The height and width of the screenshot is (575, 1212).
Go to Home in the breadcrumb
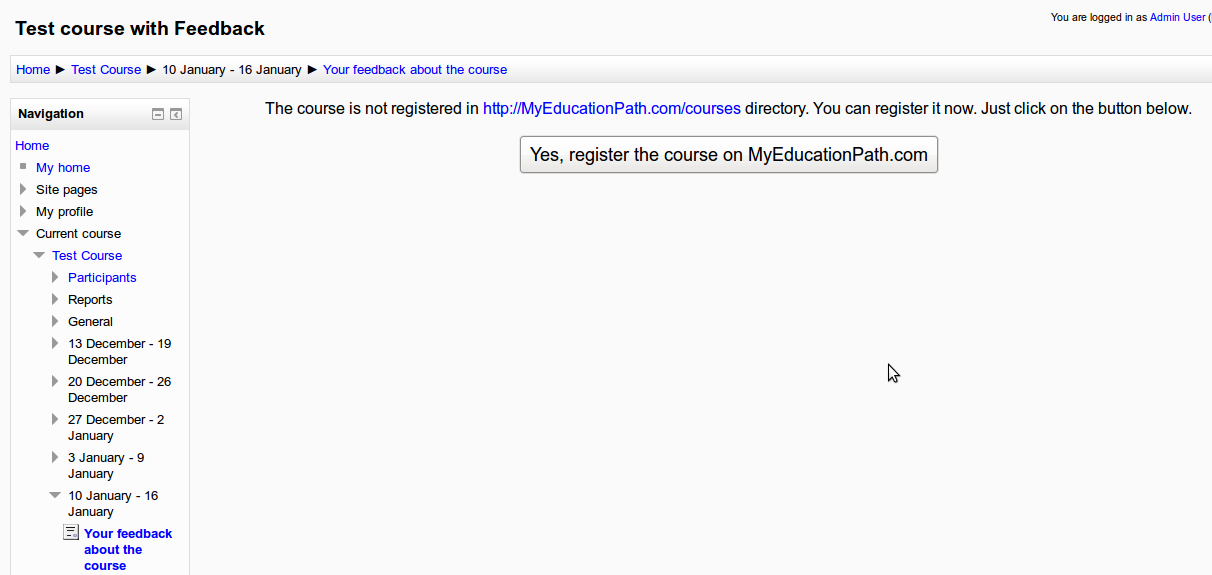(33, 69)
